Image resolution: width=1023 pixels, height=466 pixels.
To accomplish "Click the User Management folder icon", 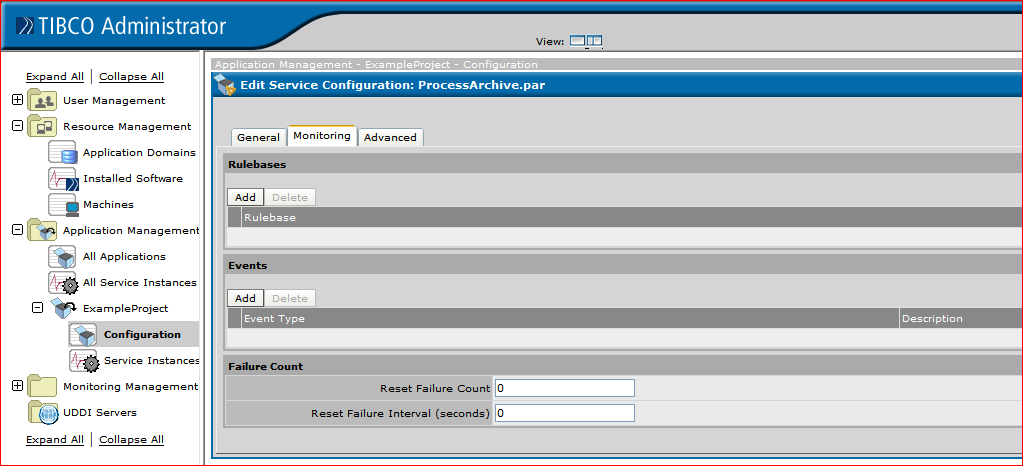I will click(42, 101).
